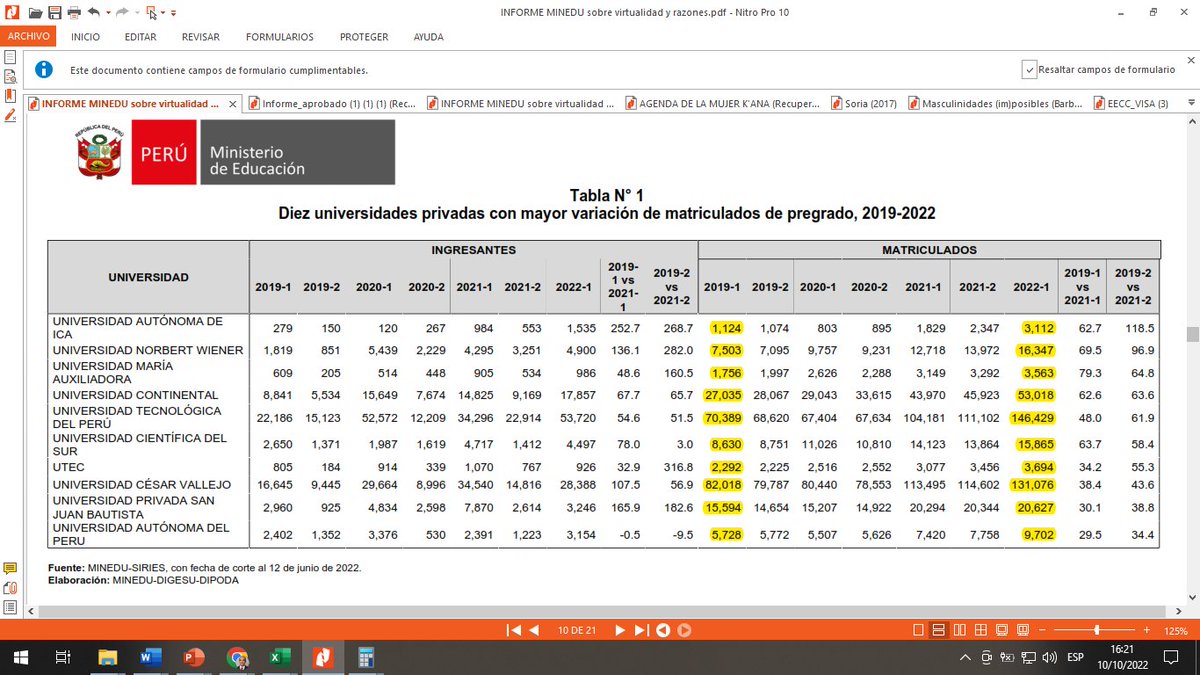Open the Signatures panel in the left sidebar

pos(10,116)
